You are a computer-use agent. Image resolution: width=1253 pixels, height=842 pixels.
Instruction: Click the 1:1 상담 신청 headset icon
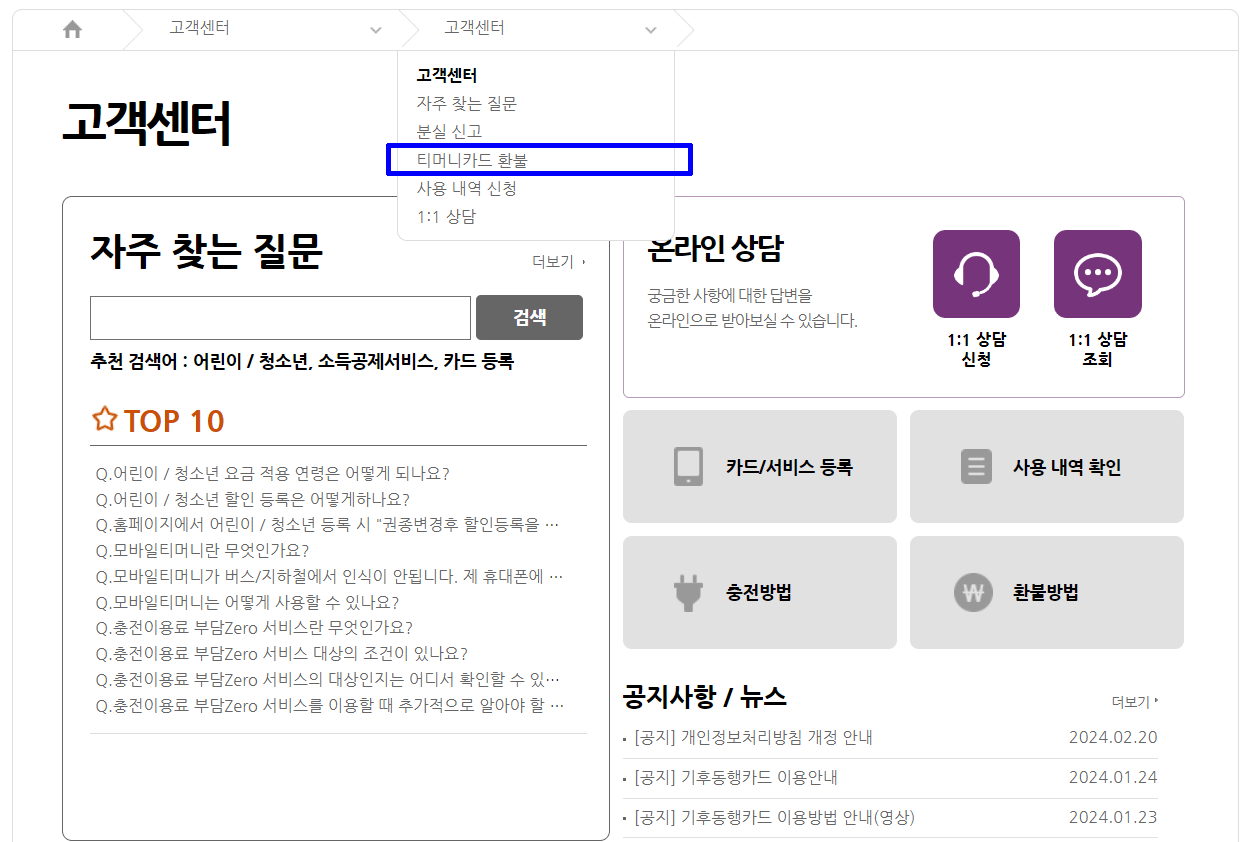[x=975, y=273]
